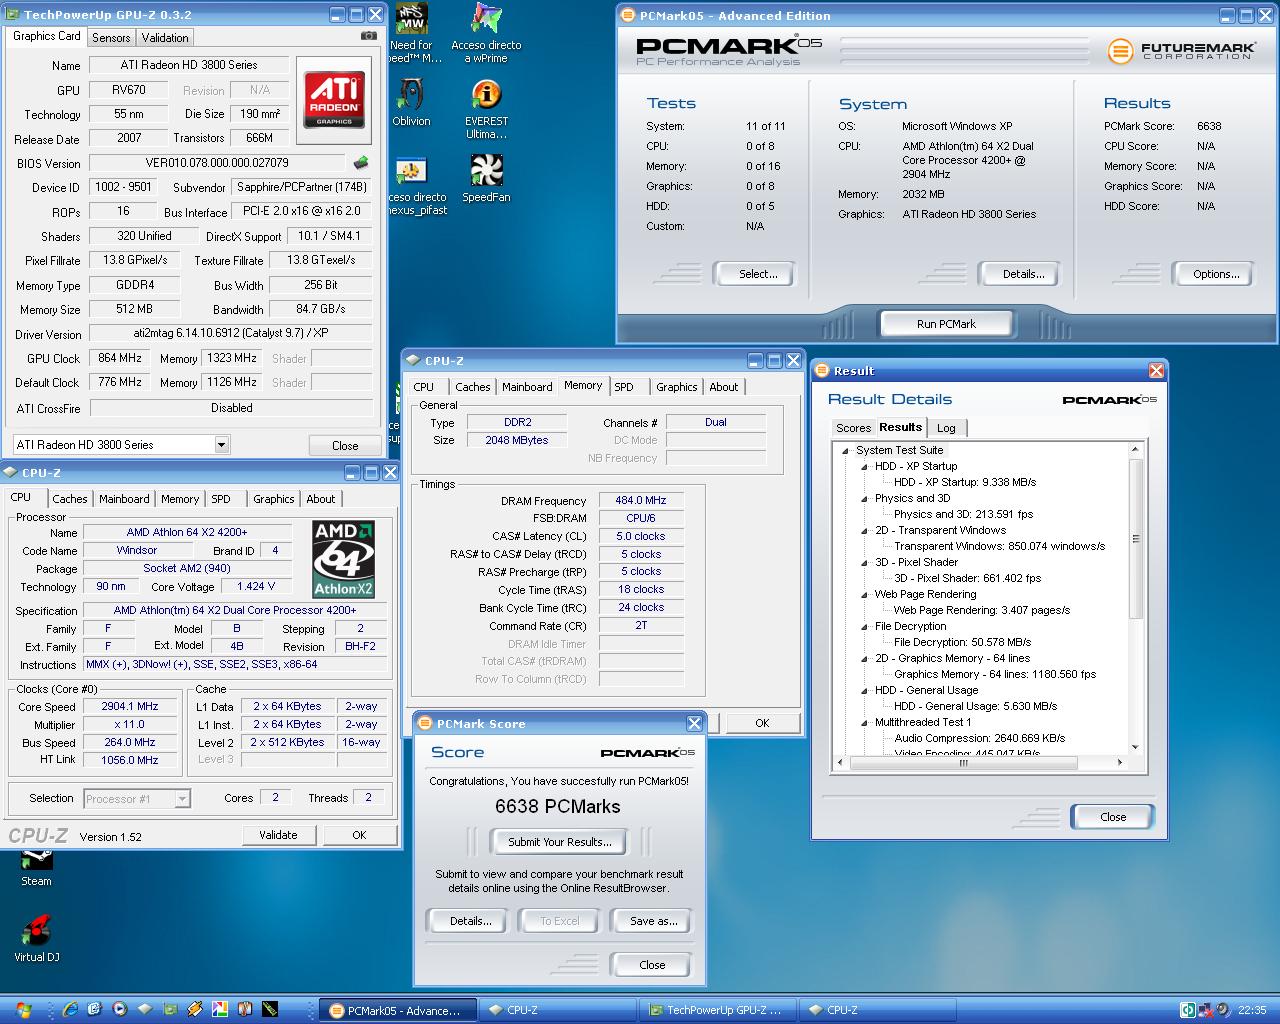Open the GPU-Z card selector dropdown
The image size is (1280, 1024).
221,444
